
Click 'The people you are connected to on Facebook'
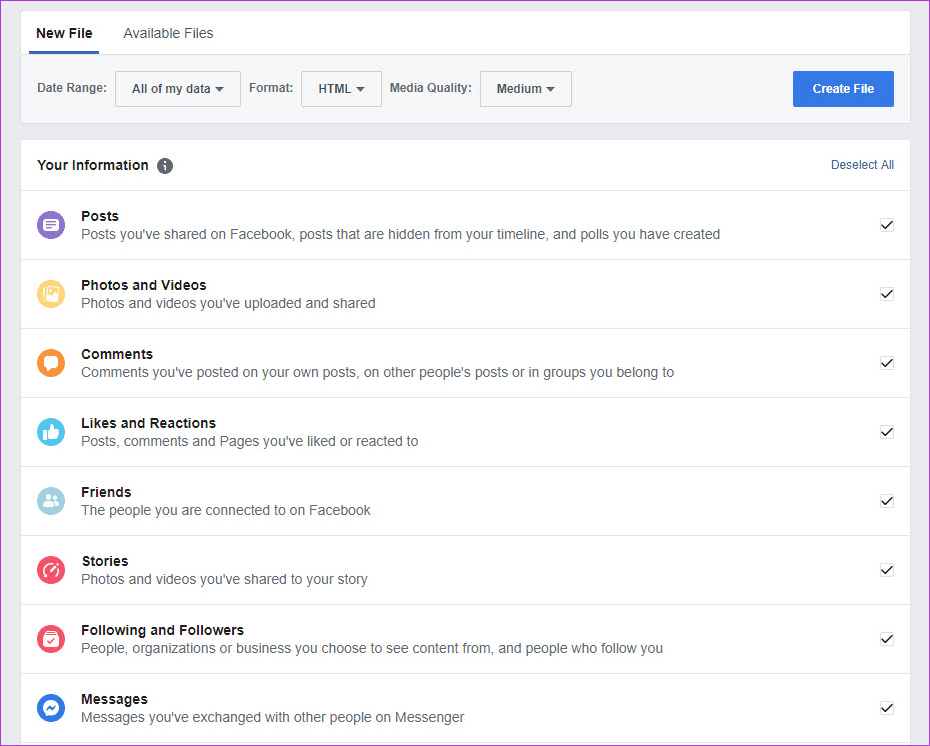(225, 511)
